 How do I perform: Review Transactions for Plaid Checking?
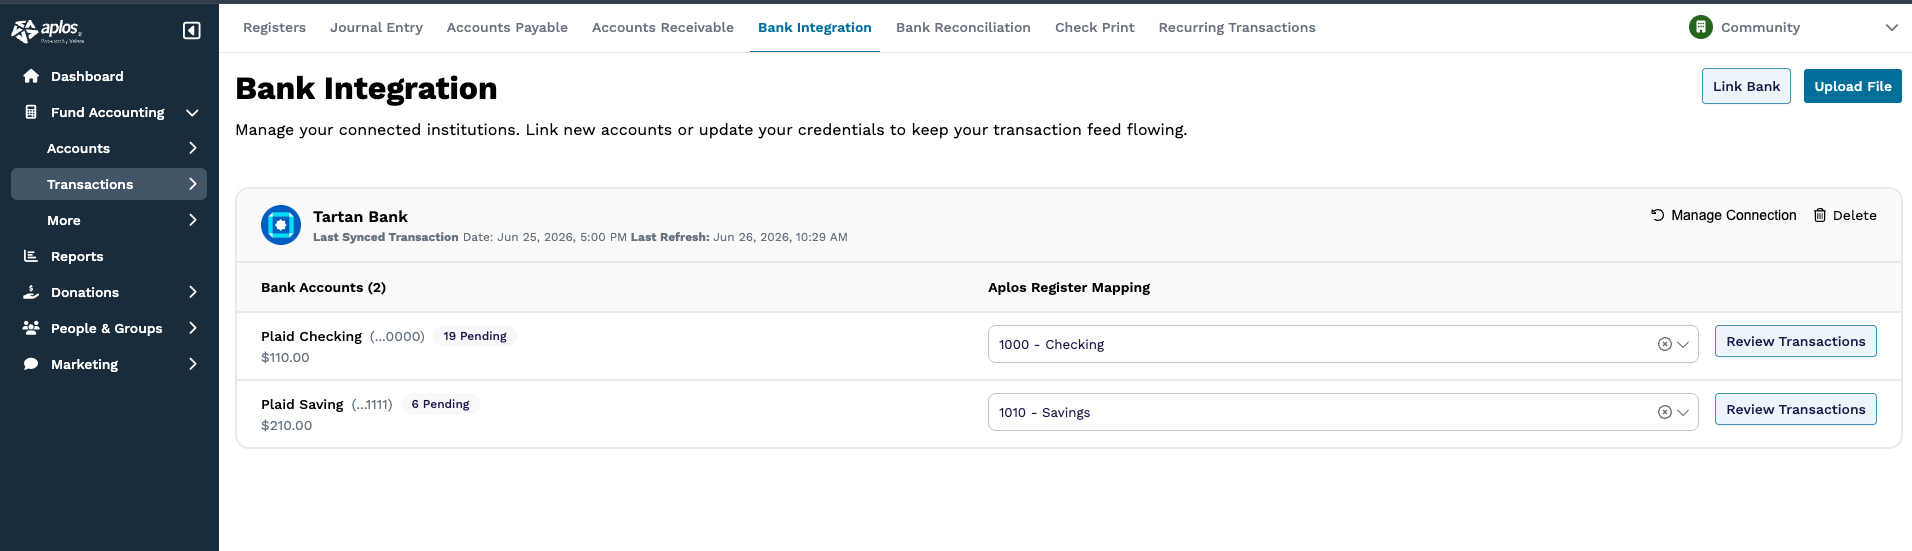1796,341
